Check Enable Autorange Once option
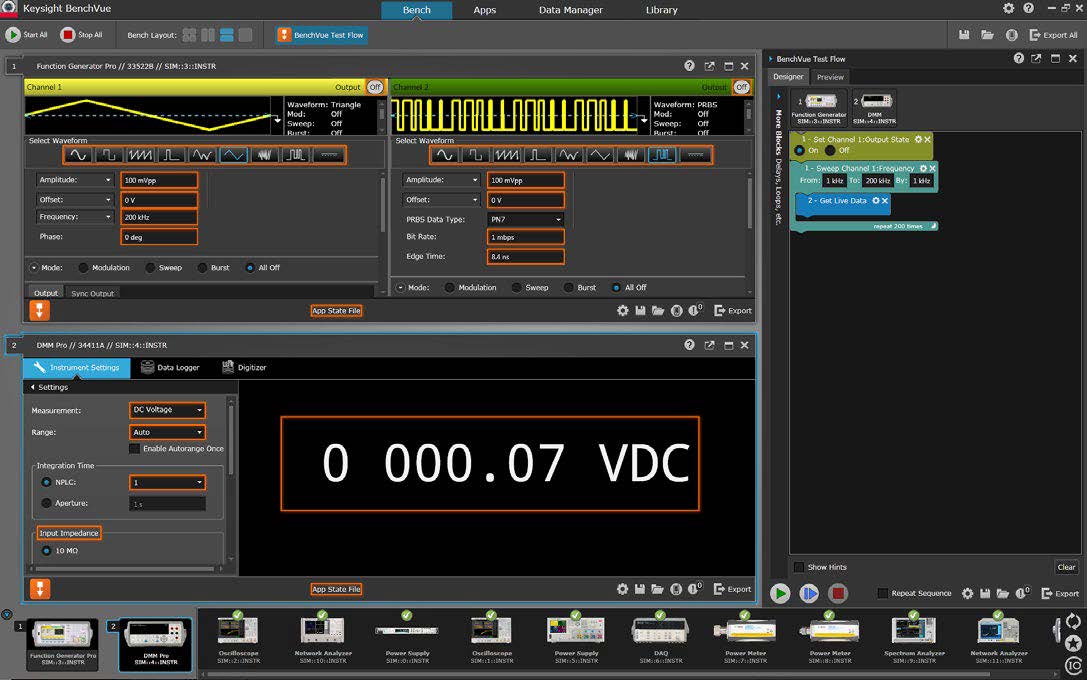 pos(135,449)
